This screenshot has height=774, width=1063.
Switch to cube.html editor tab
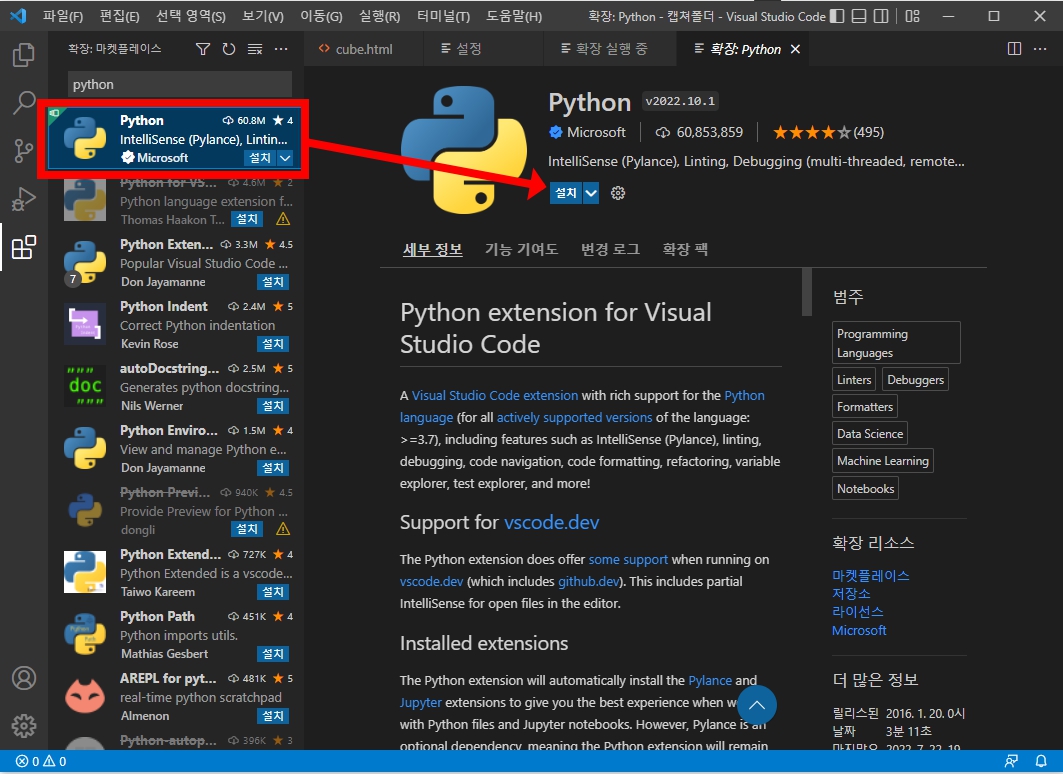pos(363,49)
